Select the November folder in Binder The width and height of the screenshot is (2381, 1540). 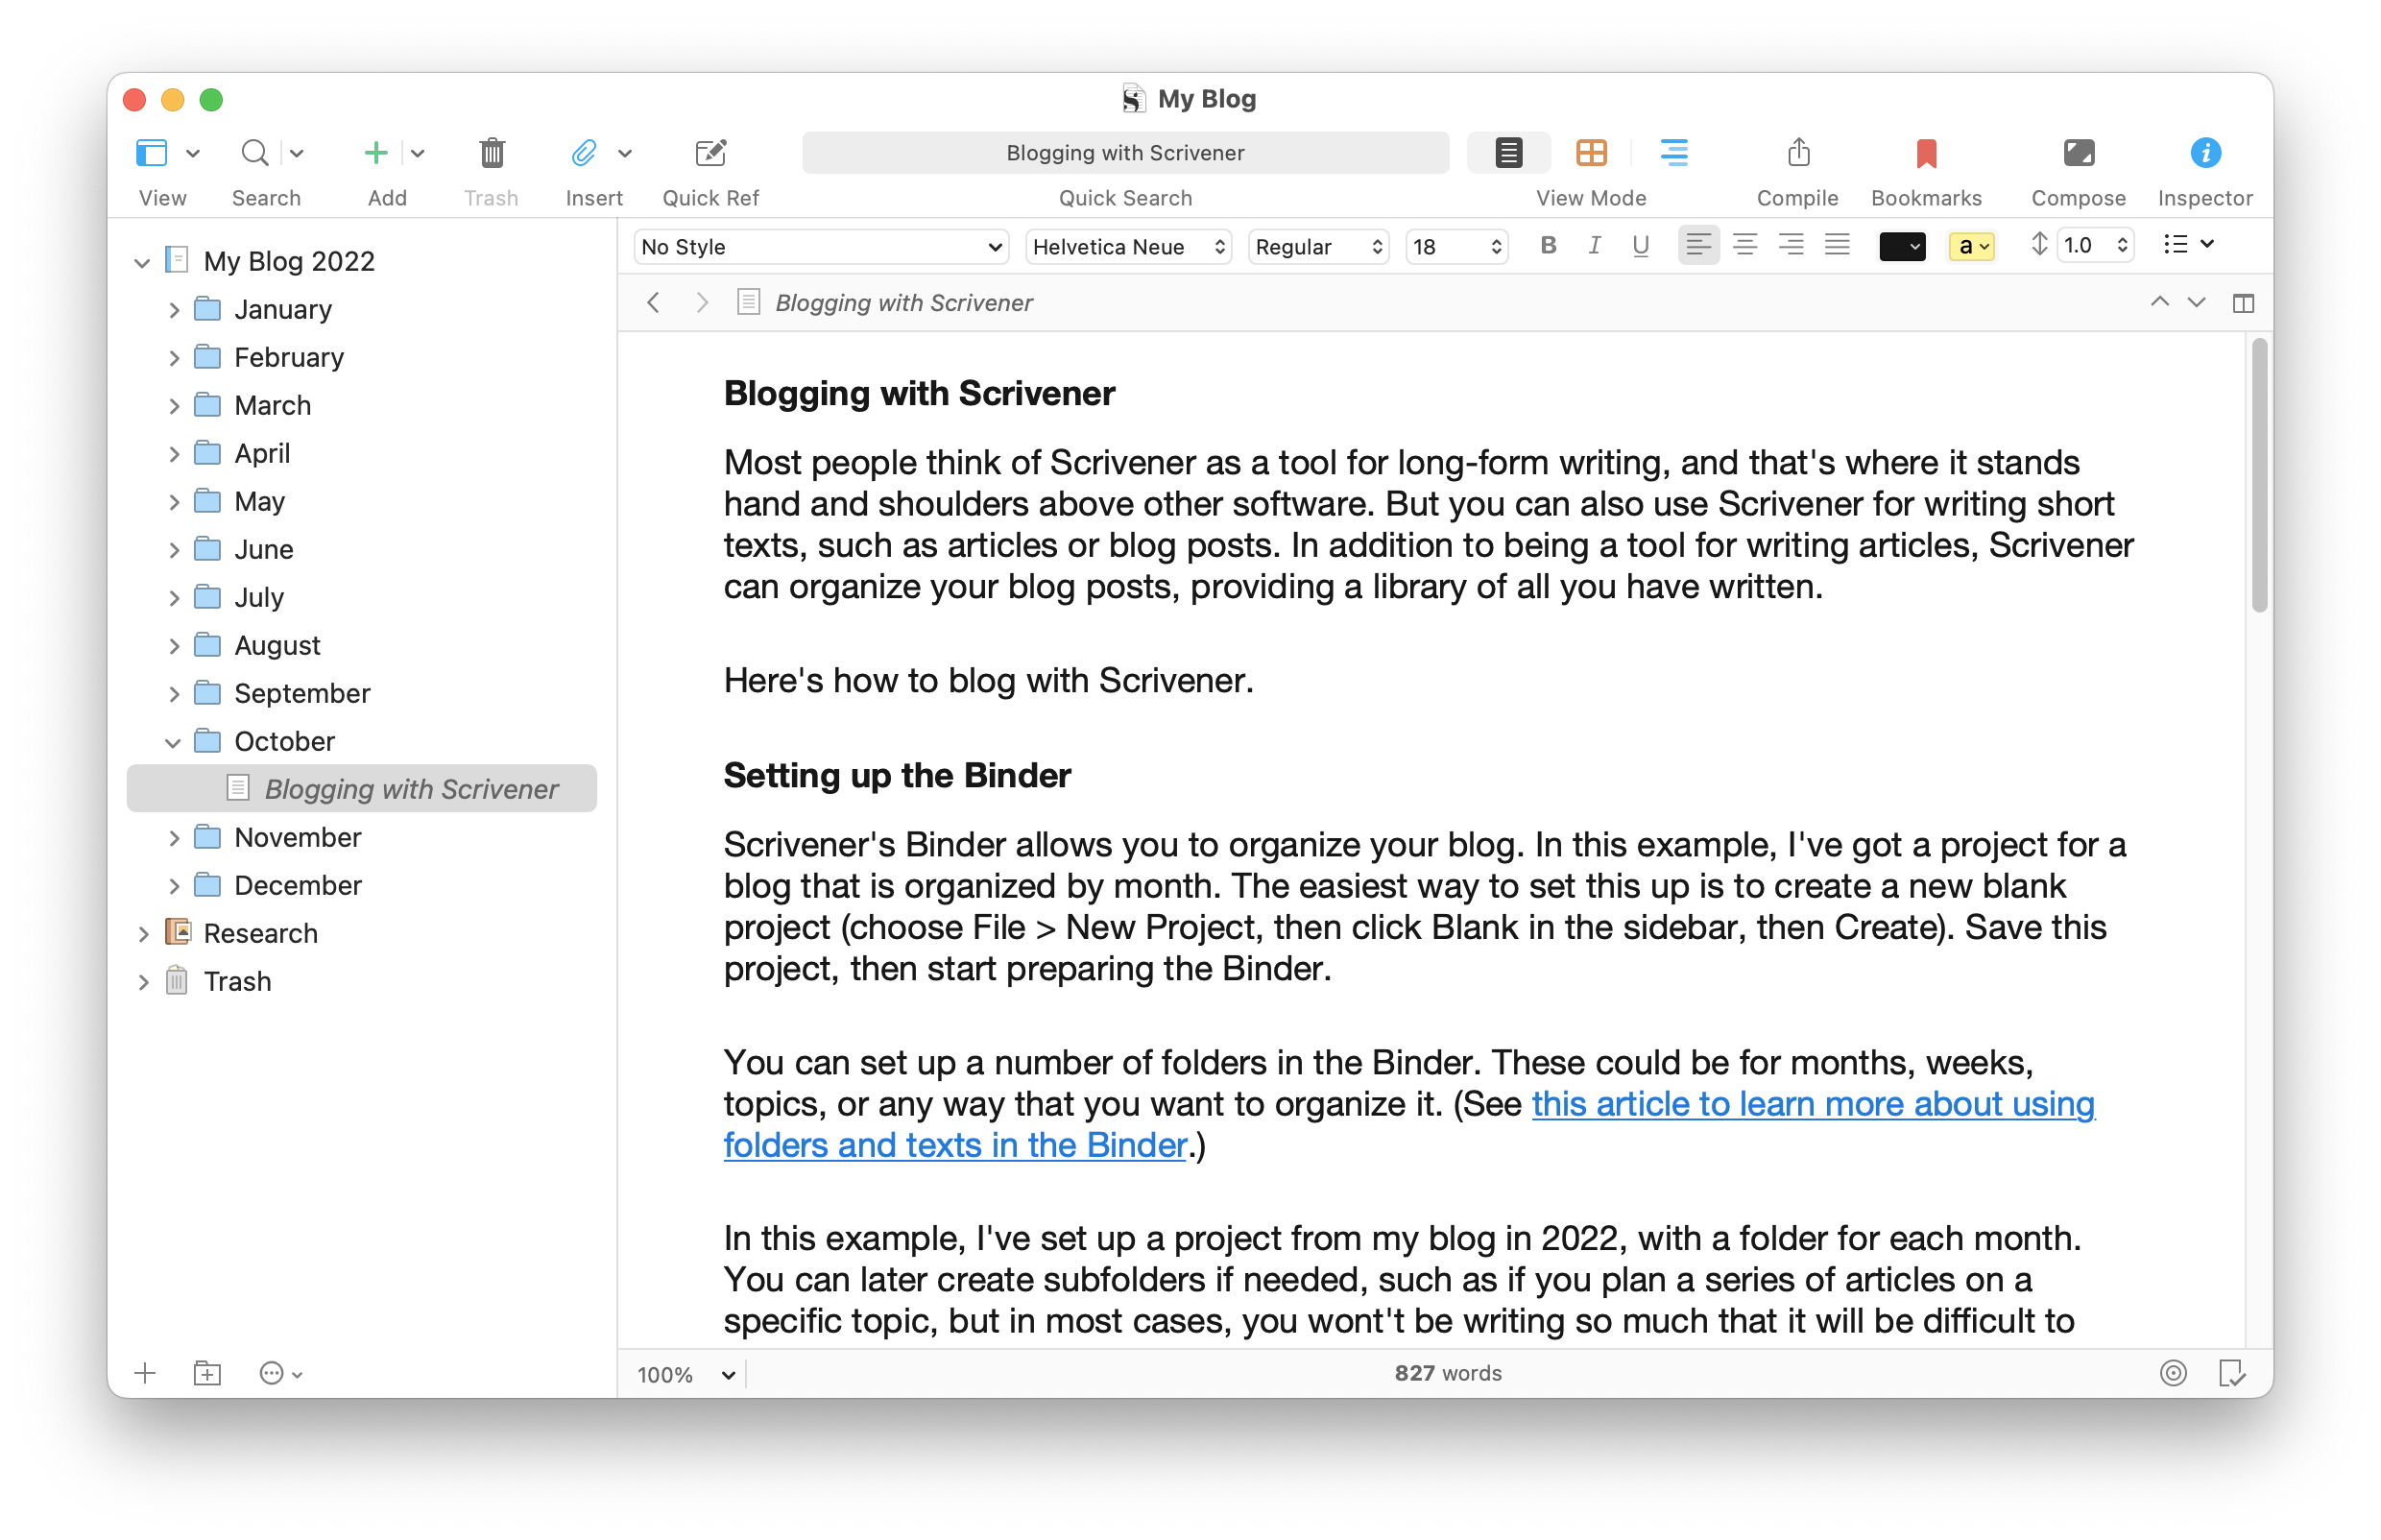coord(297,837)
